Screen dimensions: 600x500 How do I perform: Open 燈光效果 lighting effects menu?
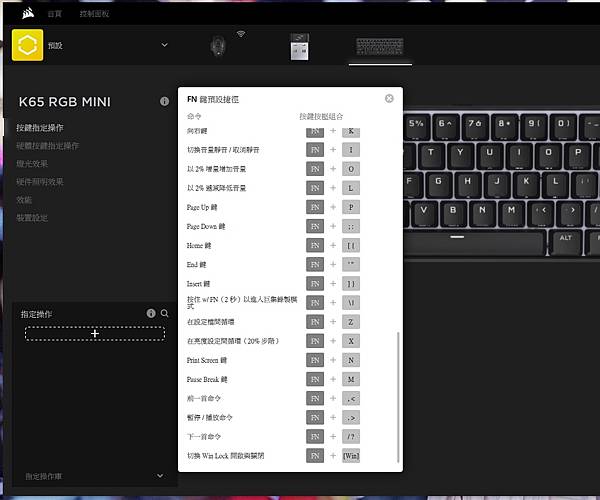coord(32,164)
